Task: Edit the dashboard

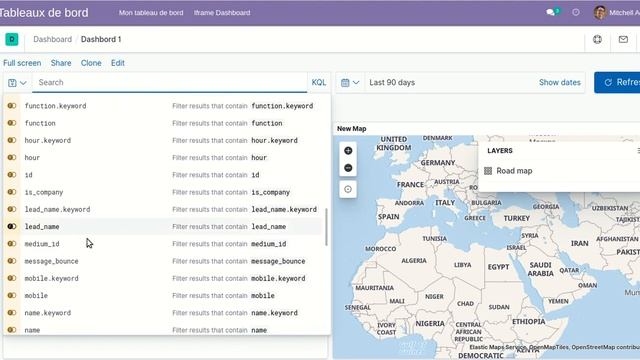Action: tap(118, 63)
